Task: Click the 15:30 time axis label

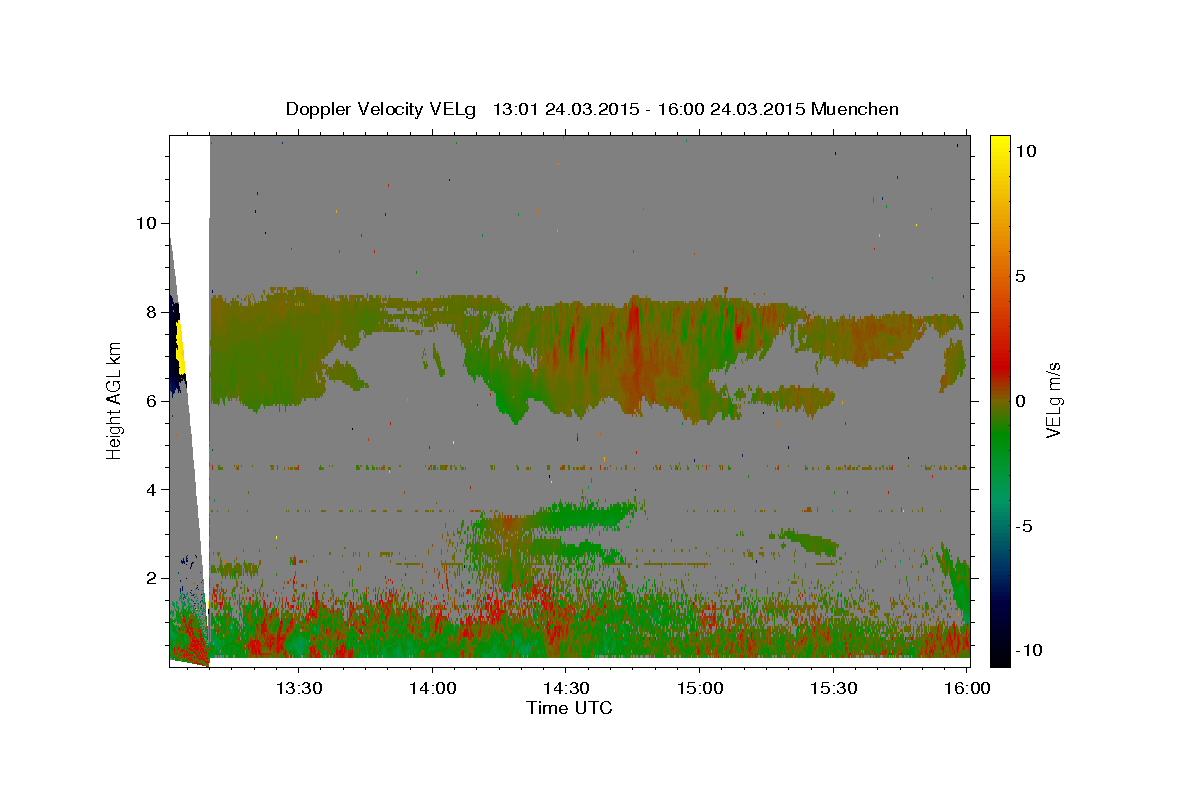Action: pyautogui.click(x=832, y=688)
